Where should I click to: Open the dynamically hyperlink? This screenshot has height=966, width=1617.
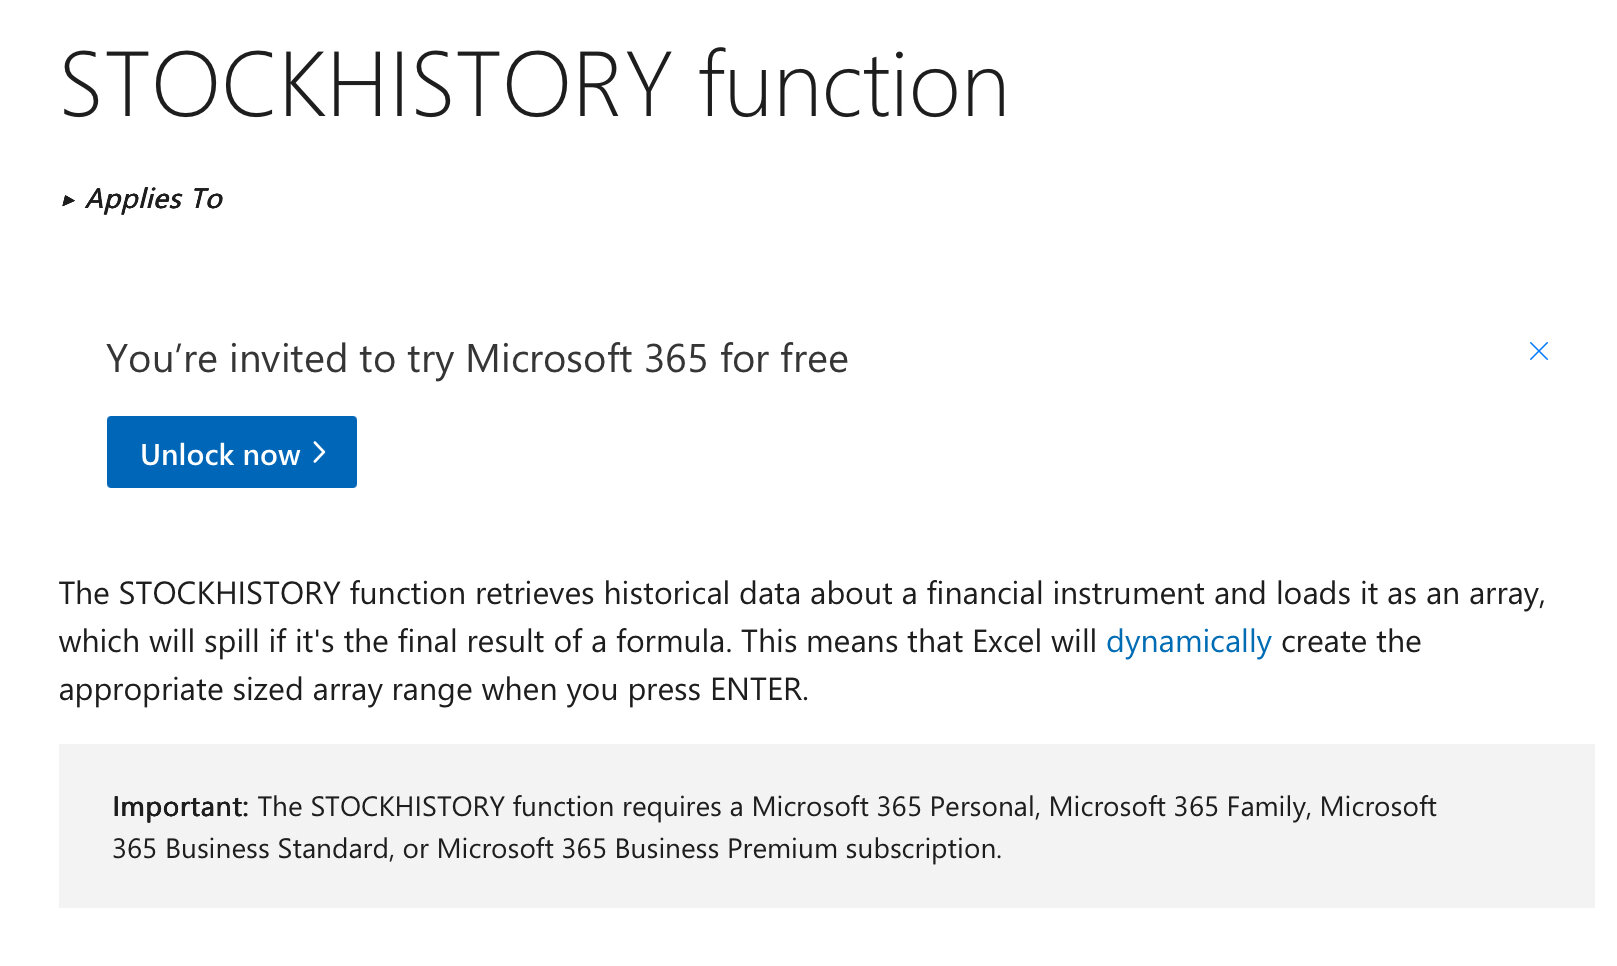coord(1188,641)
